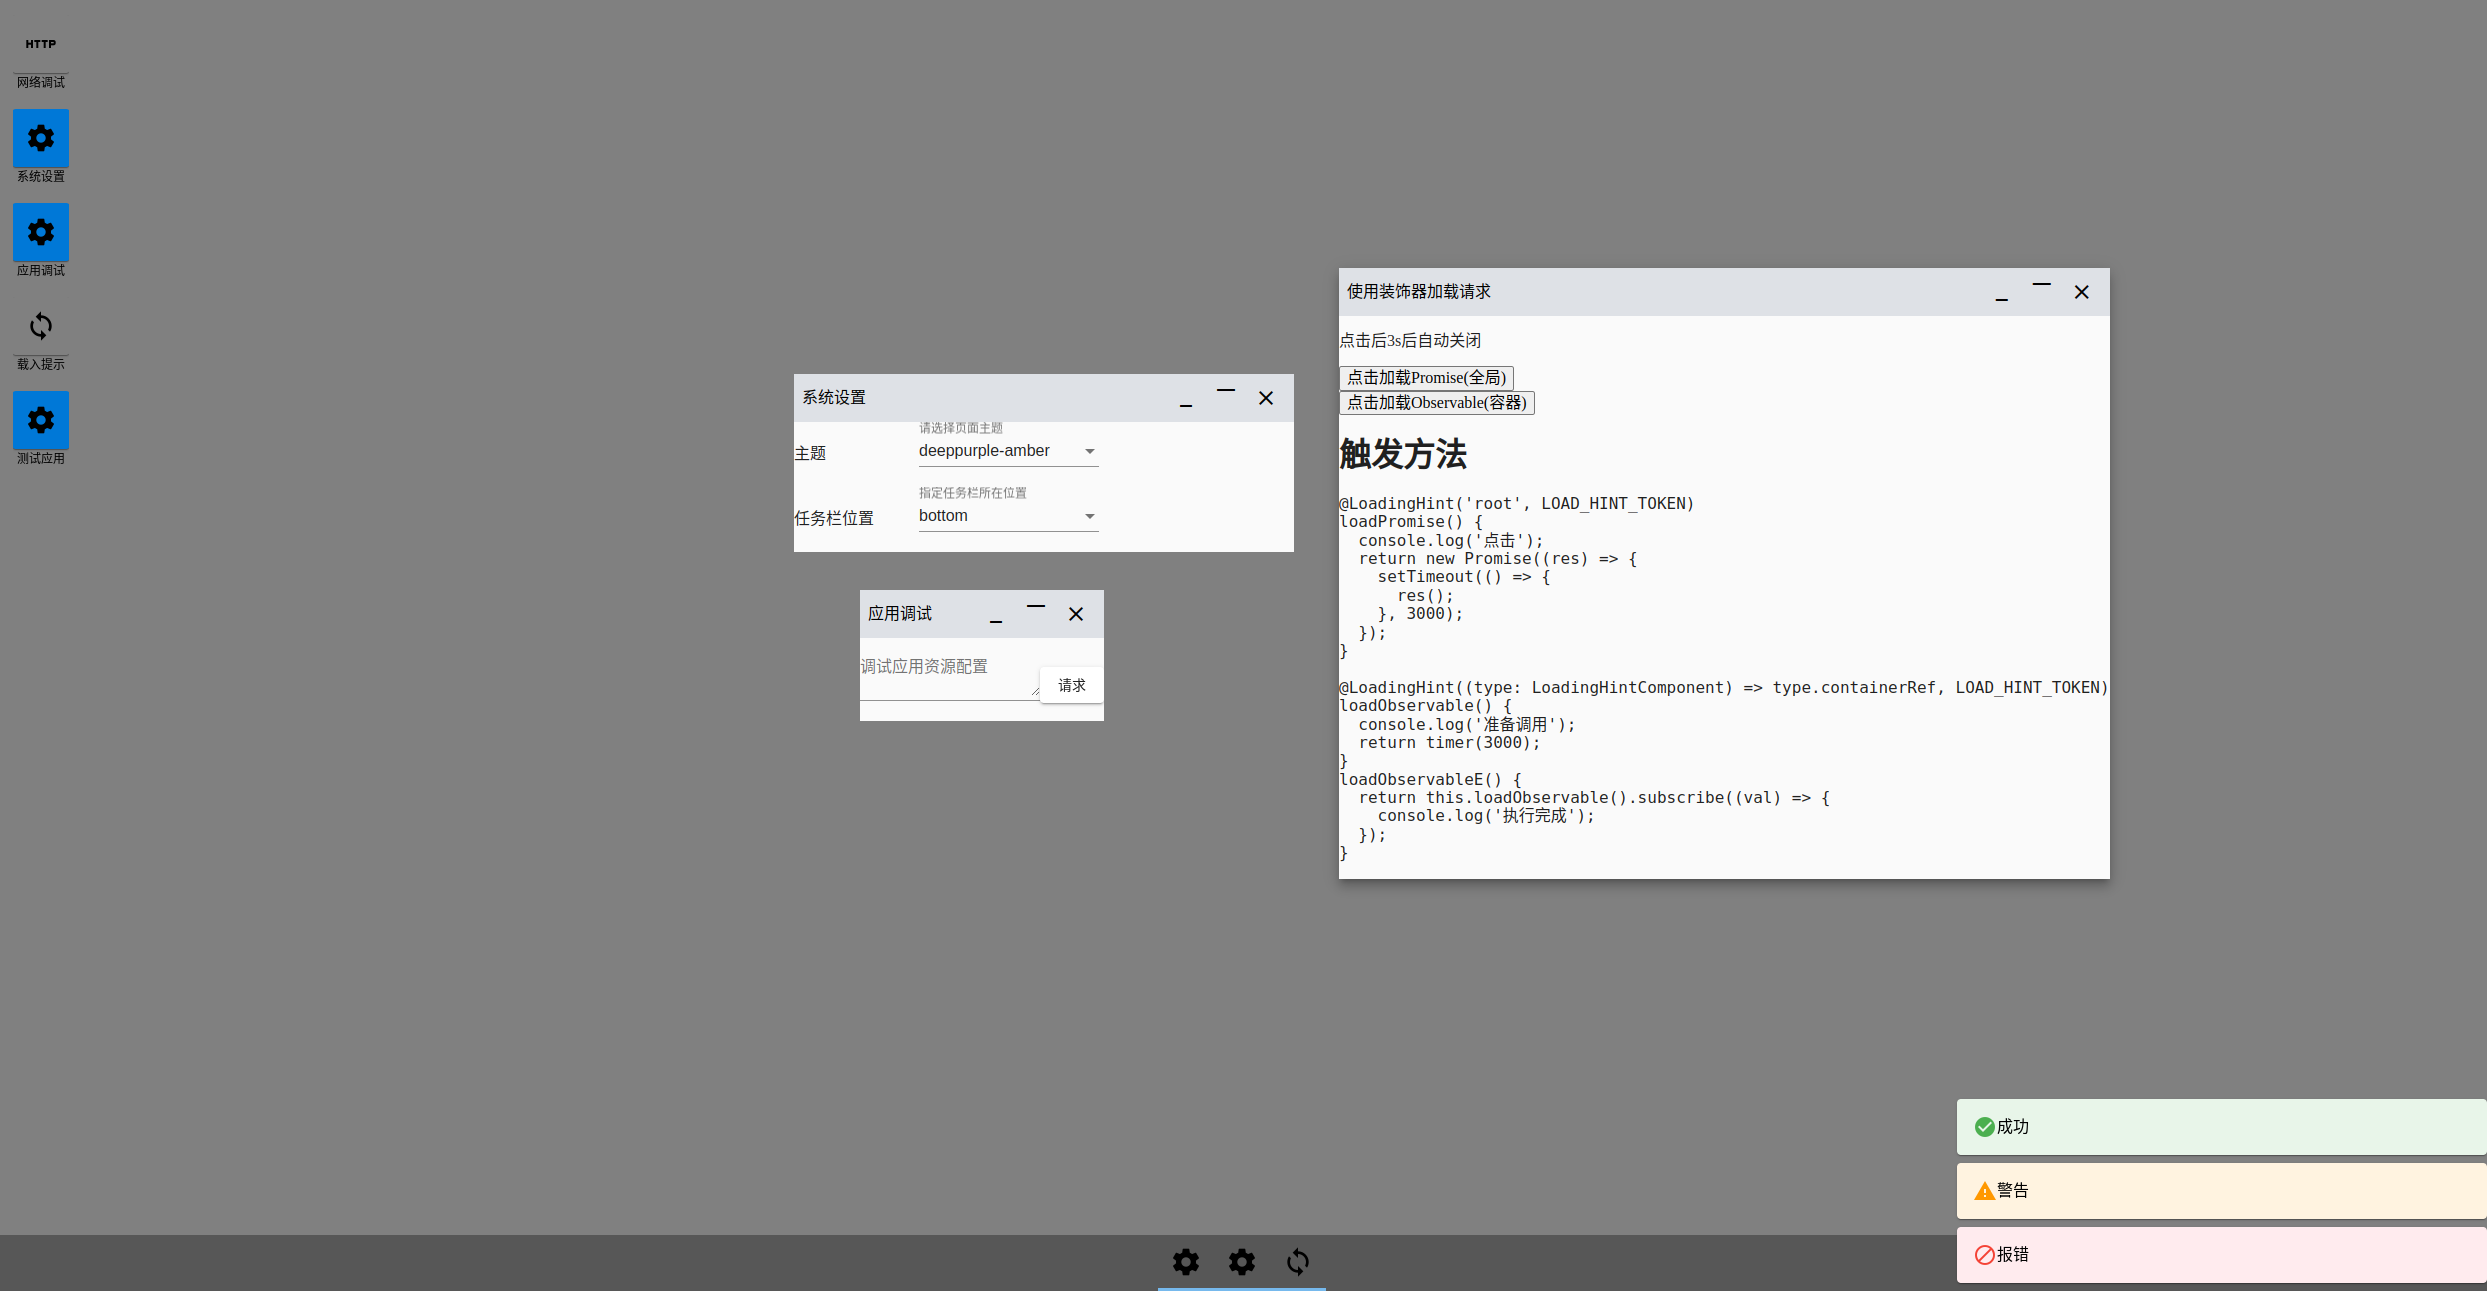Viewport: 2487px width, 1291px height.
Task: Click the 触发方法 heading
Action: (1403, 455)
